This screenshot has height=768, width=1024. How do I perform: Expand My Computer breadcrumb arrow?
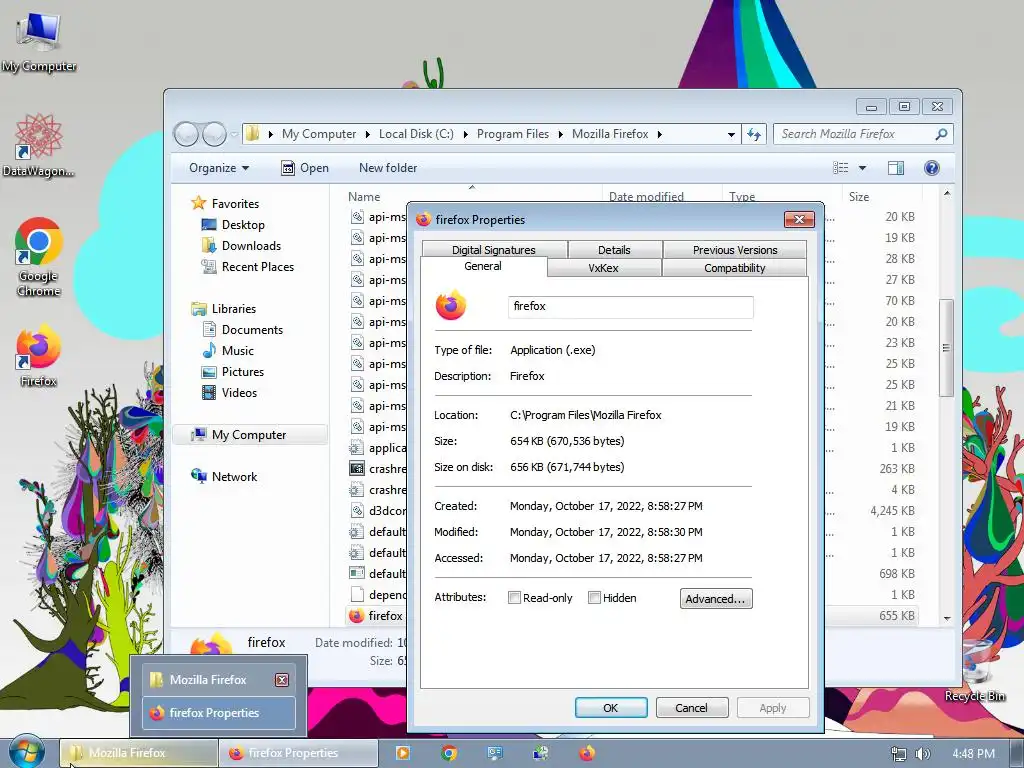367,134
